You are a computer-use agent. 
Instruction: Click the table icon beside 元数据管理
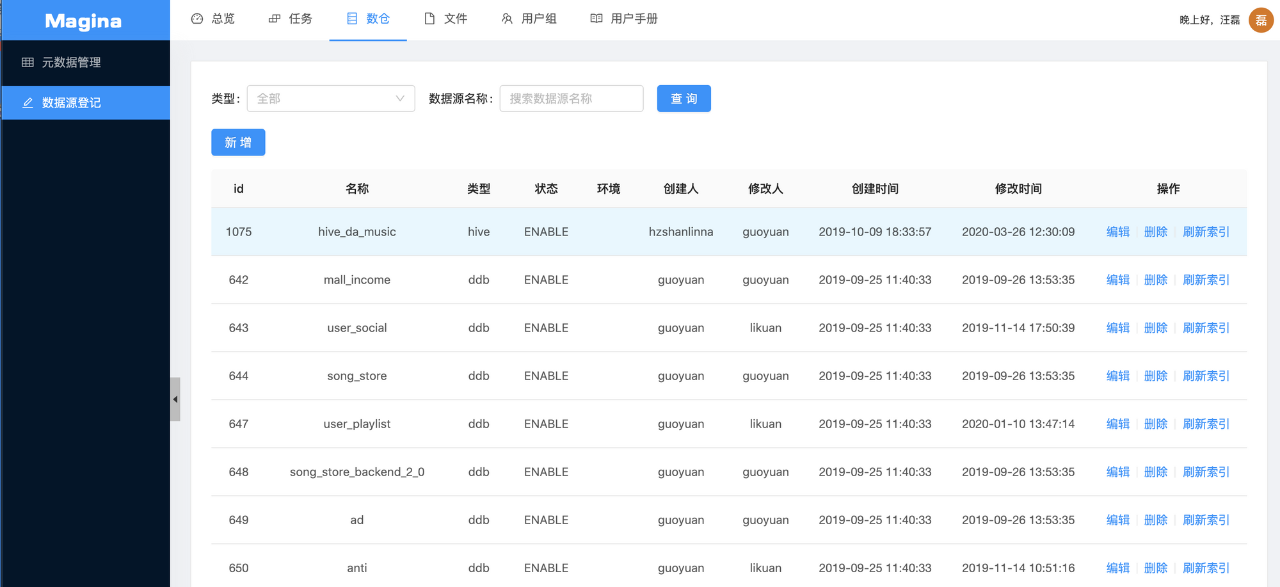click(x=28, y=63)
